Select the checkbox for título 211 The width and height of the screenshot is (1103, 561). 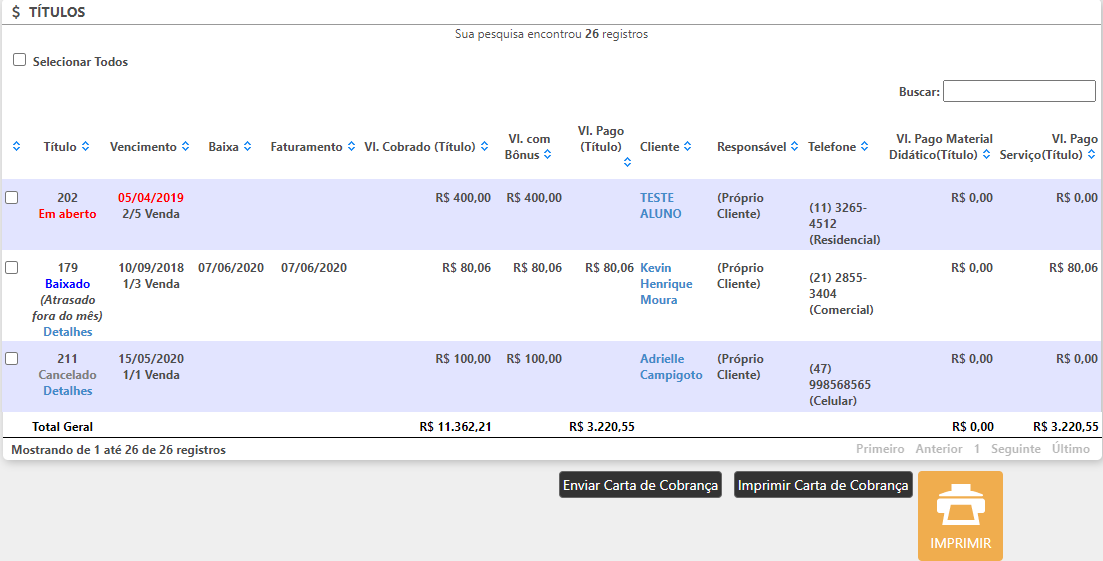[11, 359]
